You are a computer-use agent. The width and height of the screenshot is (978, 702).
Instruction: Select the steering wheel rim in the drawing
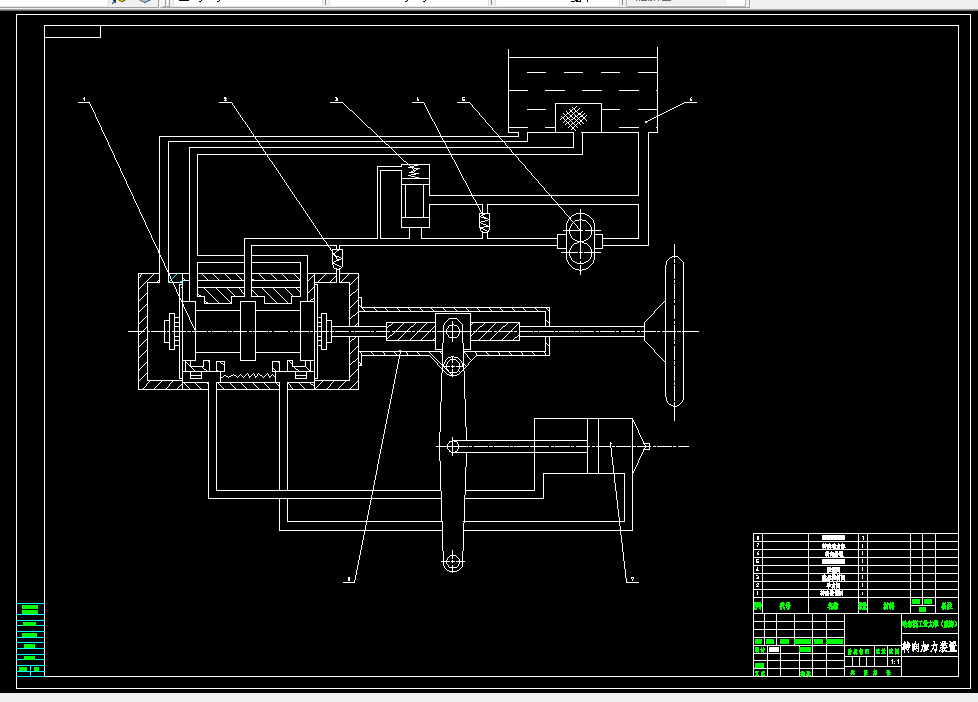click(x=674, y=332)
